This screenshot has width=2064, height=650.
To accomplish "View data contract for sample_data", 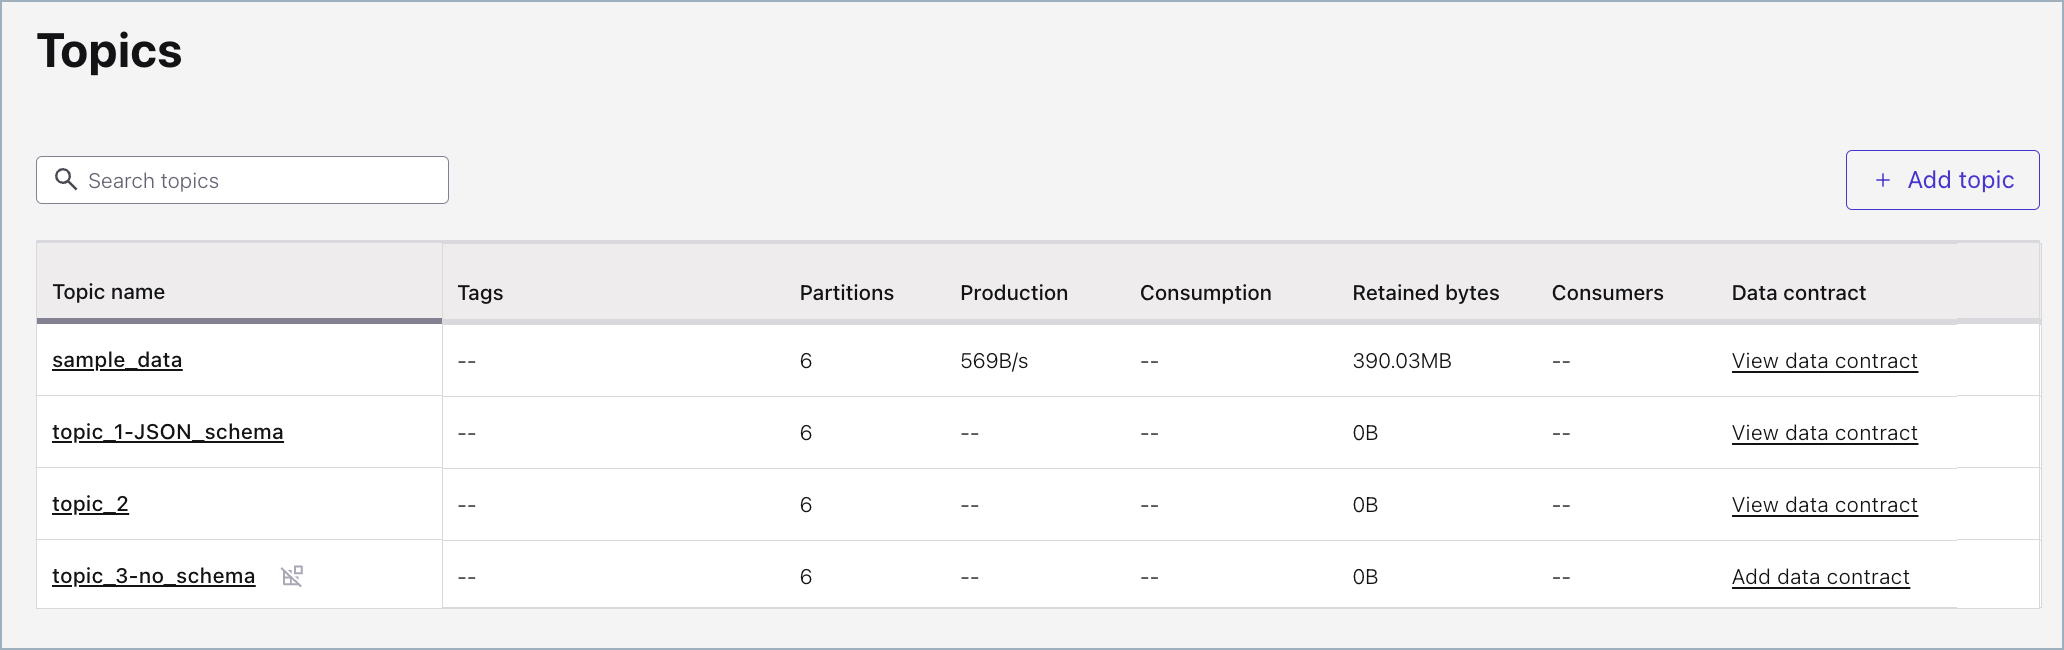I will (1824, 361).
